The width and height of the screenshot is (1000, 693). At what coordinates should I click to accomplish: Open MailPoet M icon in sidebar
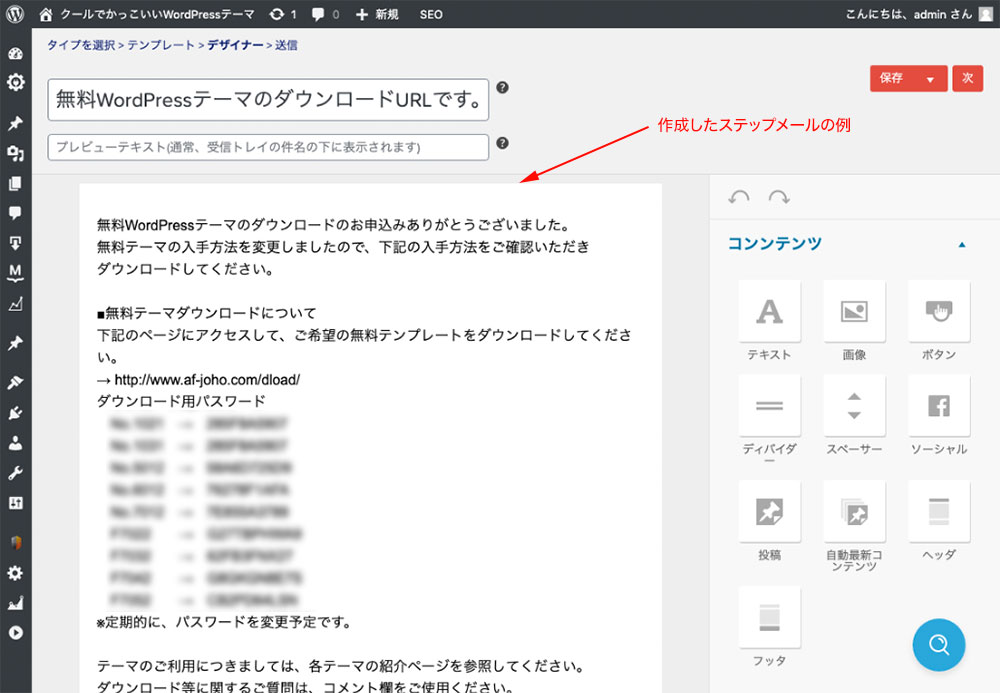pos(15,272)
